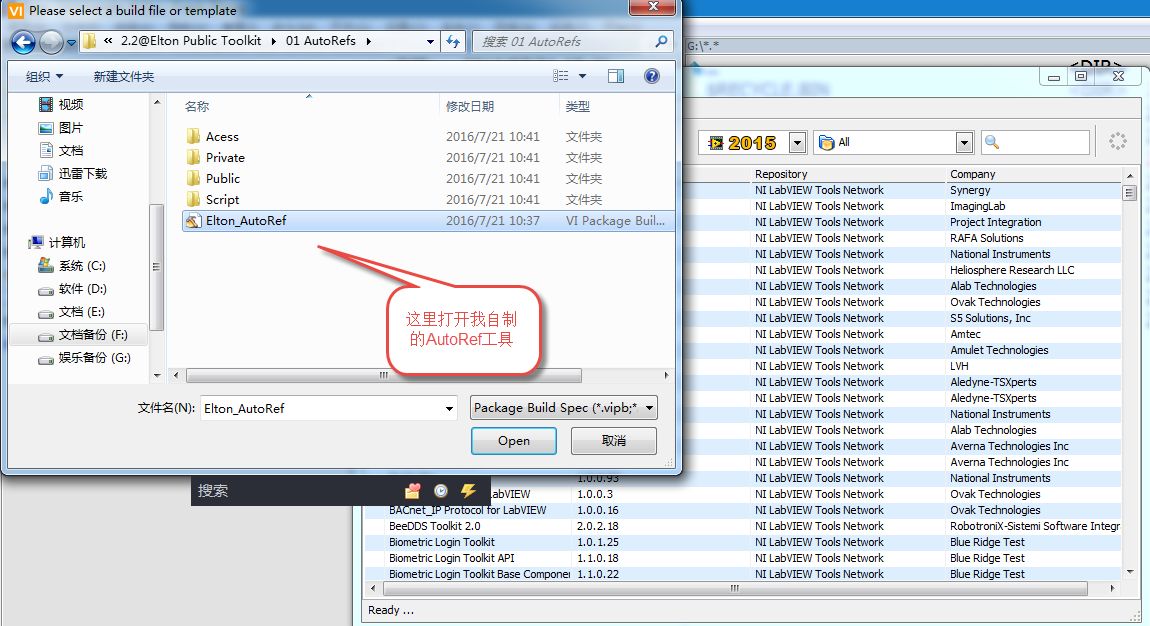
Task: Open drive 文档备份 (F:)
Action: coord(83,334)
